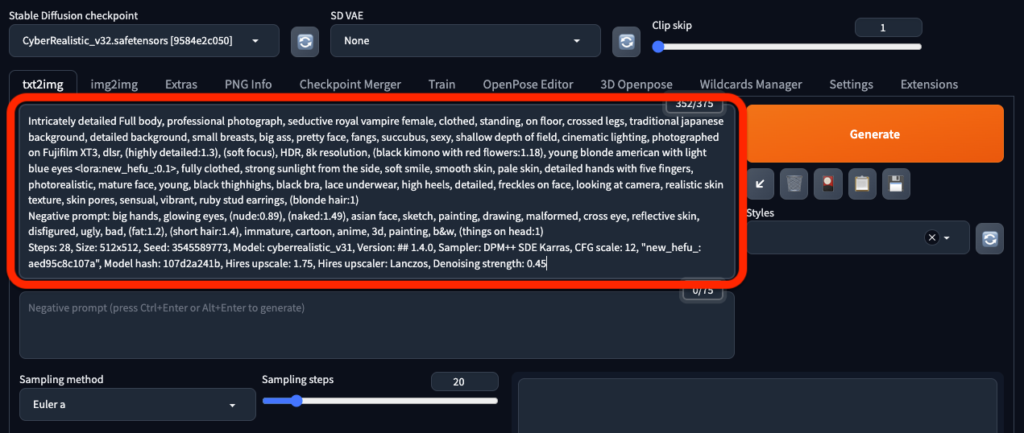The width and height of the screenshot is (1024, 433).
Task: Refresh the Stable Diffusion checkpoint list
Action: [x=305, y=42]
